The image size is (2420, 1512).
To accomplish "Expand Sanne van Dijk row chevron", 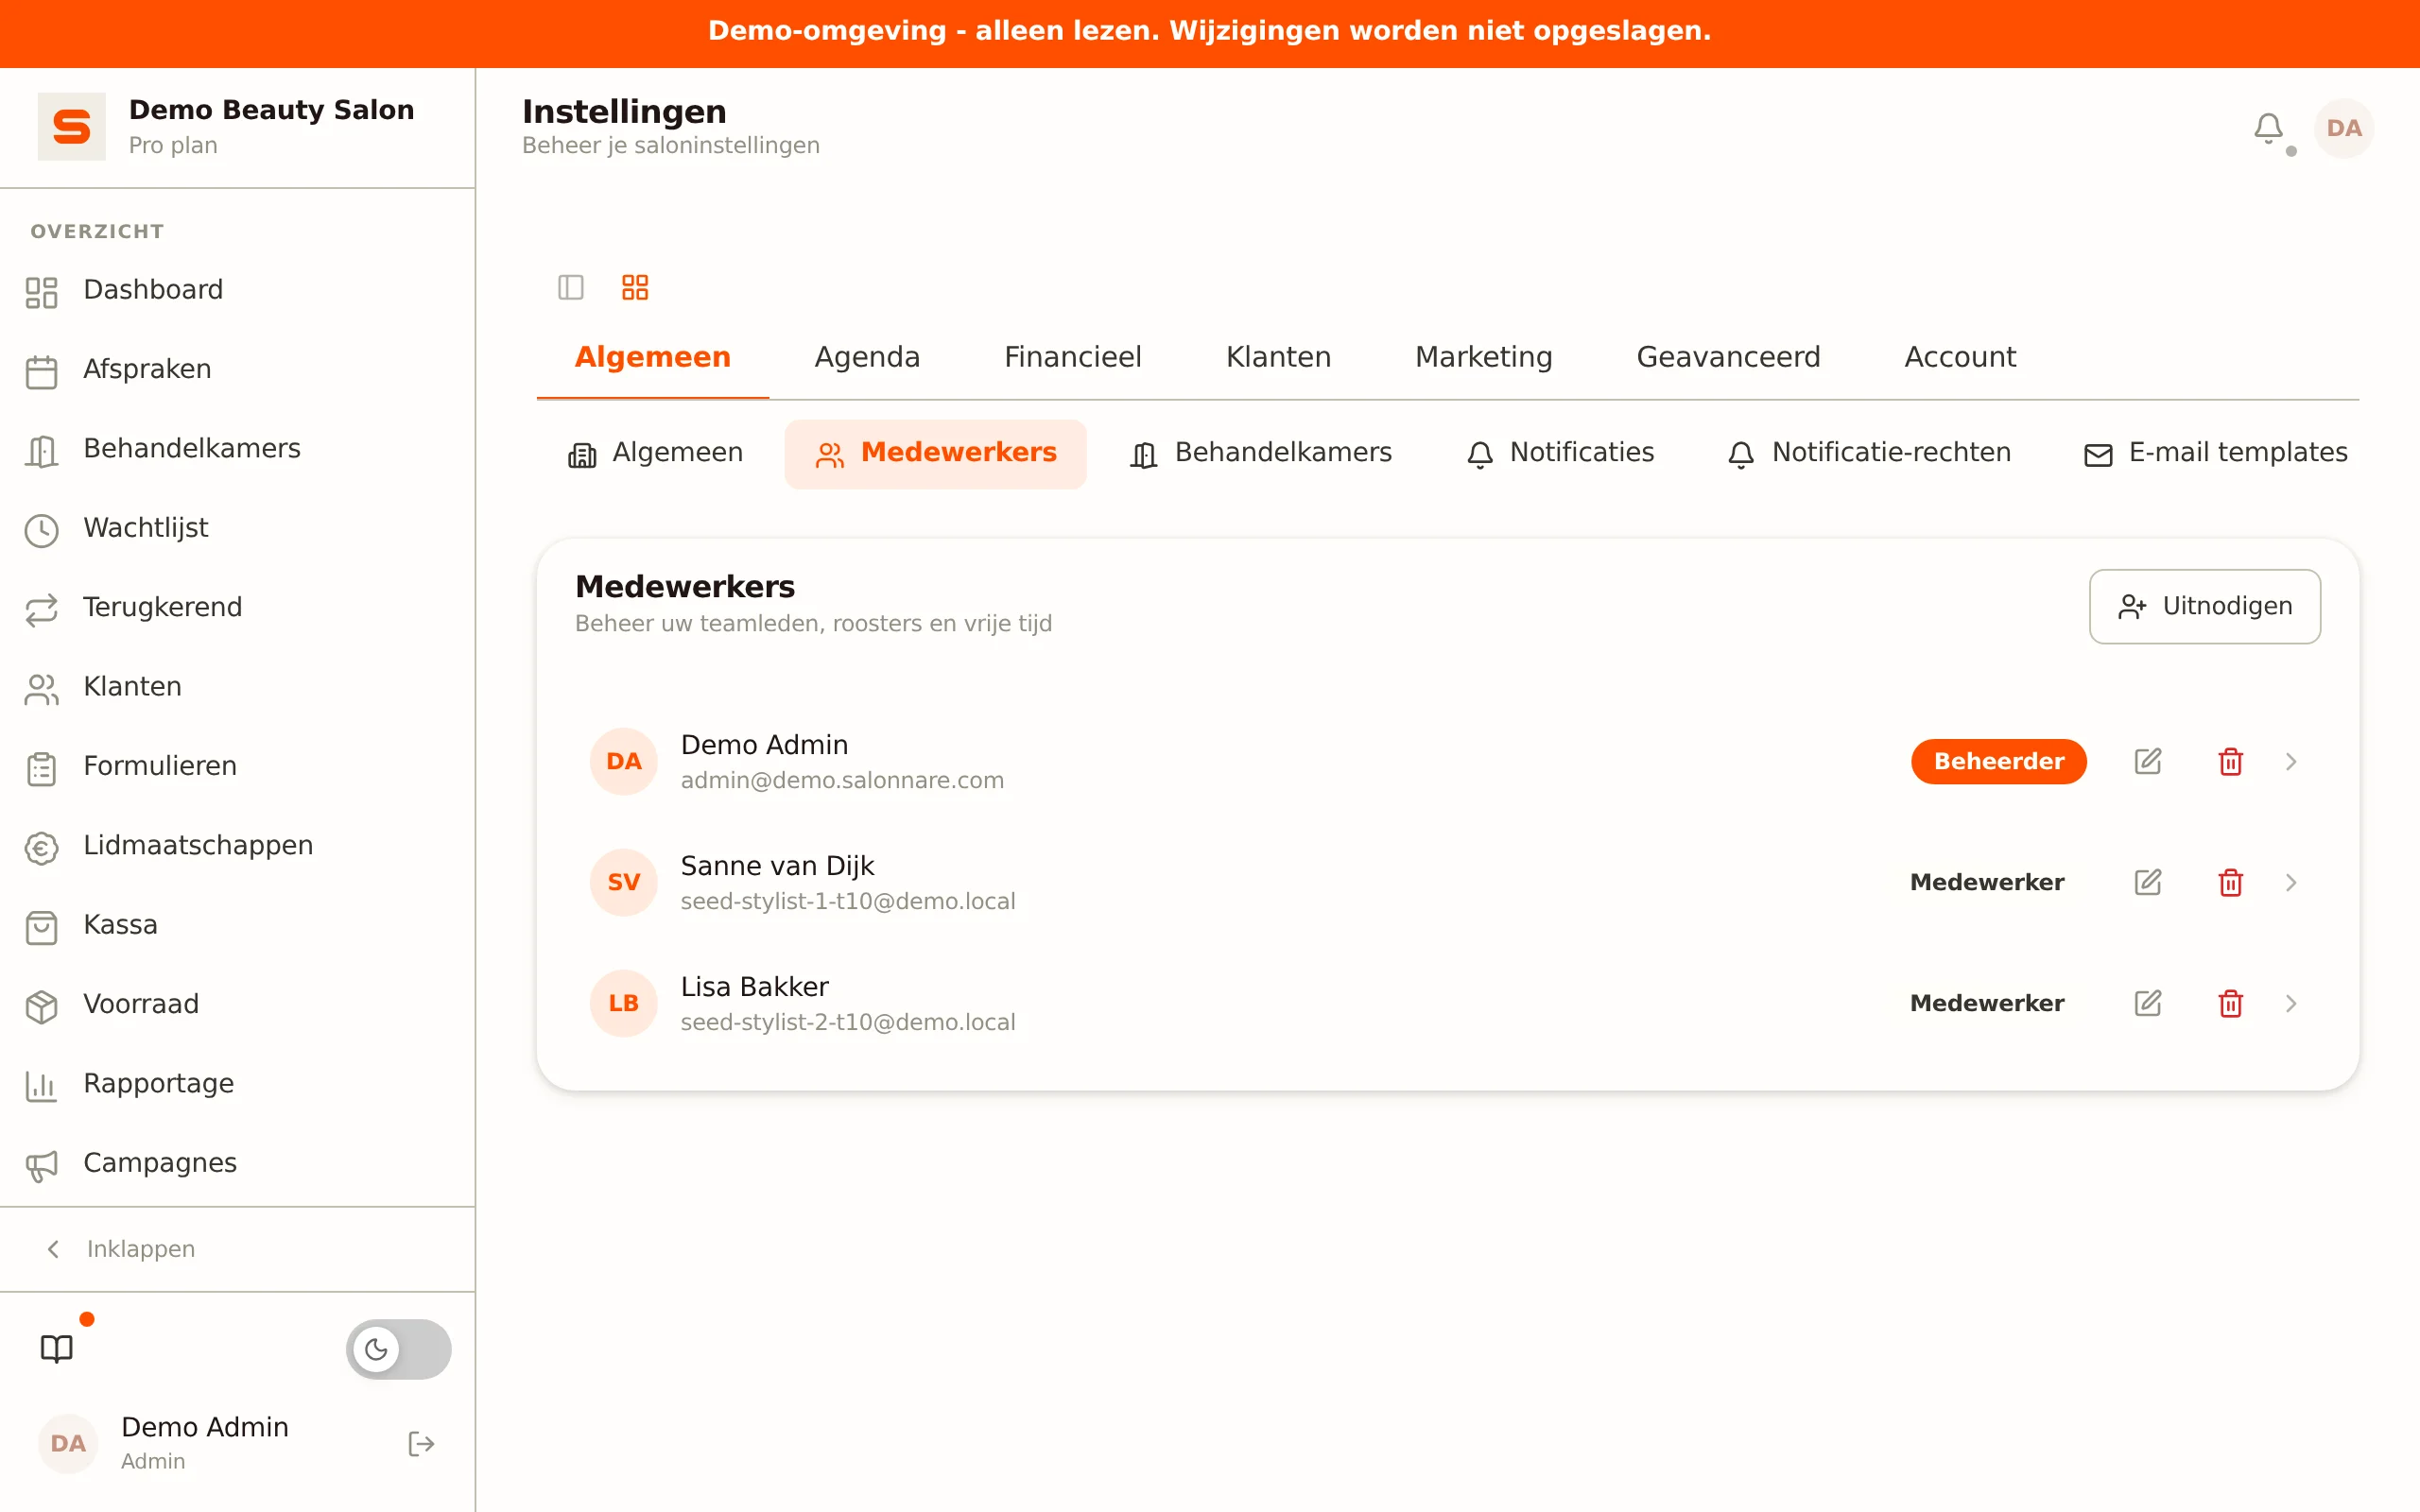I will 2291,883.
